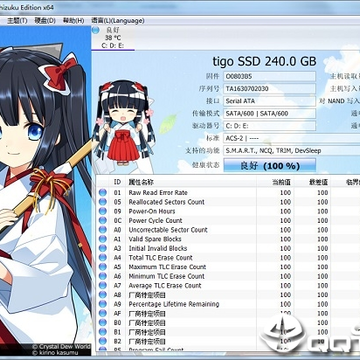Click the standard field showing ACS-2 | ----
360x360 pixels.
[292, 138]
